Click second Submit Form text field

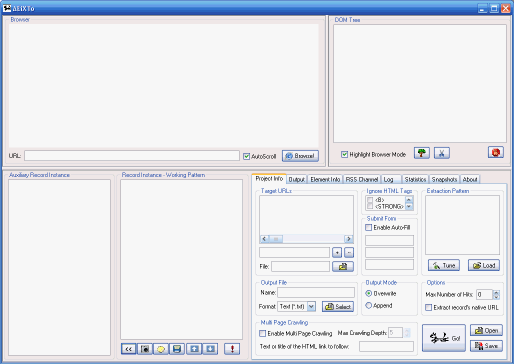tap(389, 252)
